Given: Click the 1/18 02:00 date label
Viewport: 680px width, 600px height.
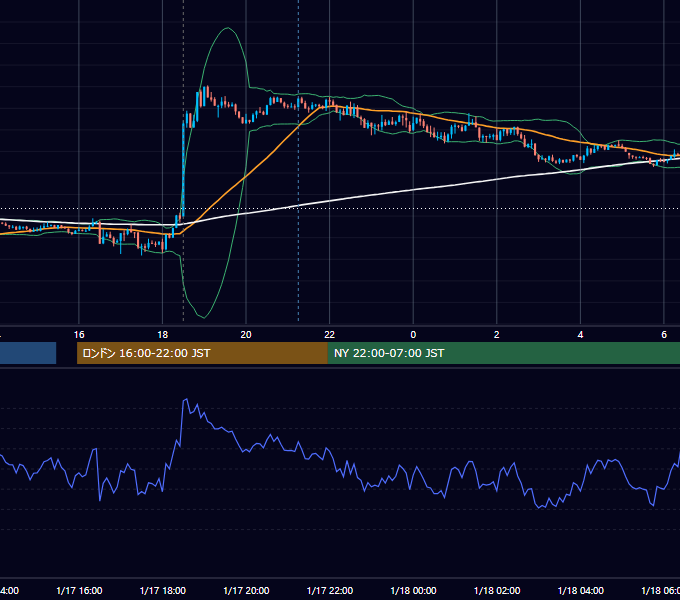Looking at the screenshot, I should pos(497,590).
